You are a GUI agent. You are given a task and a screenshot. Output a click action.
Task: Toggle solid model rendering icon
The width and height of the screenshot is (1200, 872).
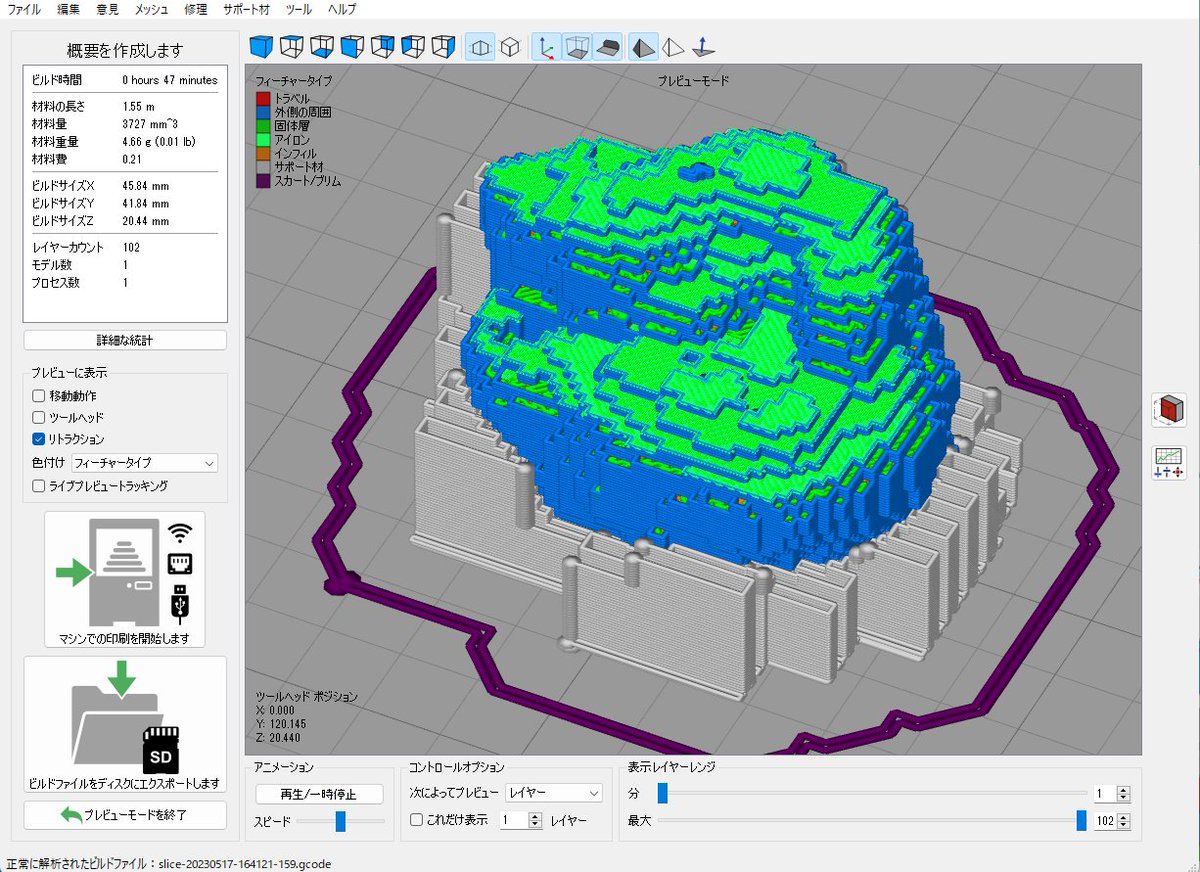tap(643, 47)
